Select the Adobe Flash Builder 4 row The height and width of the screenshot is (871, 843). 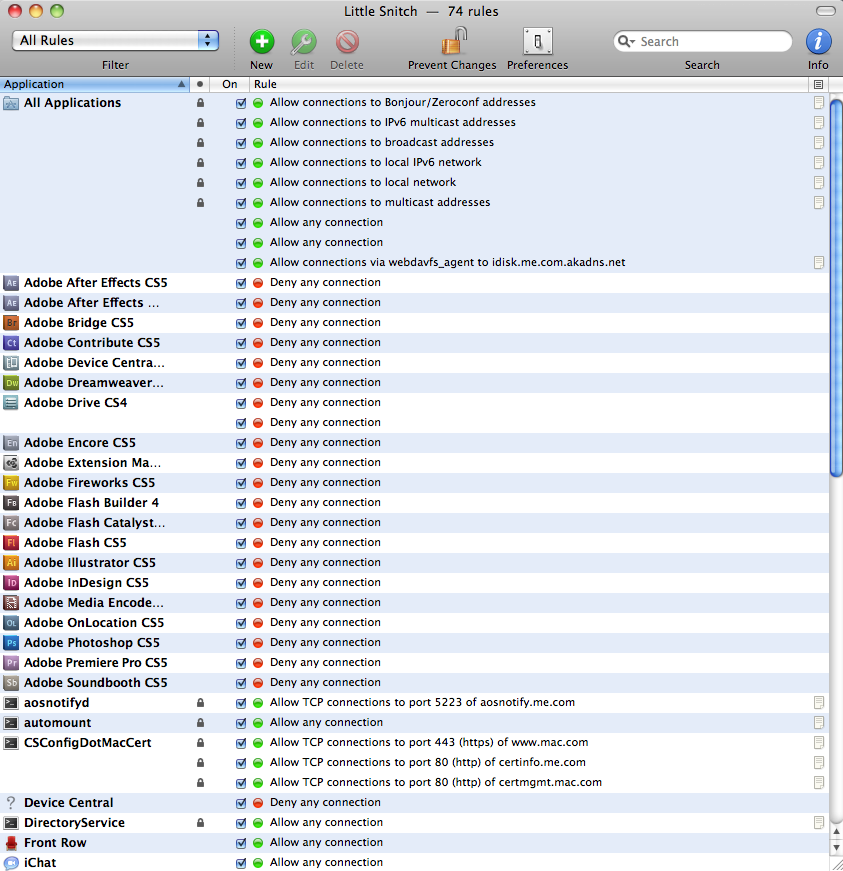[414, 503]
